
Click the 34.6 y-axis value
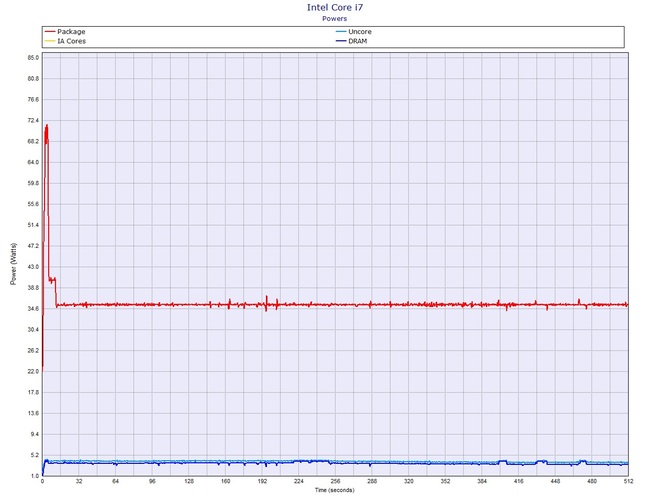[x=33, y=308]
